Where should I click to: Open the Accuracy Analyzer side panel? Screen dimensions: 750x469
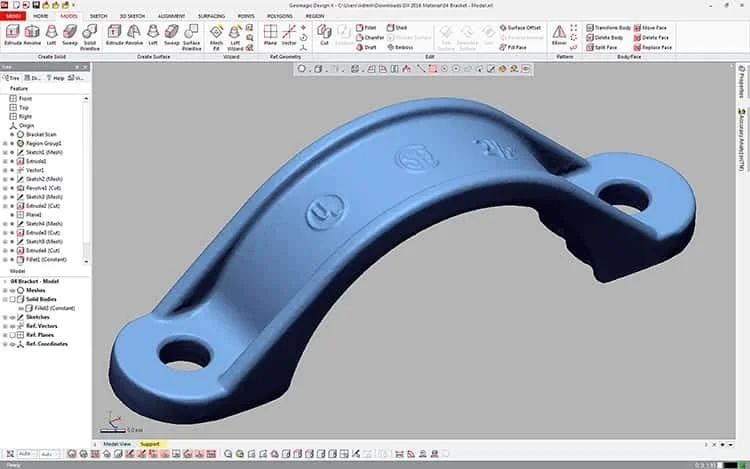[741, 139]
